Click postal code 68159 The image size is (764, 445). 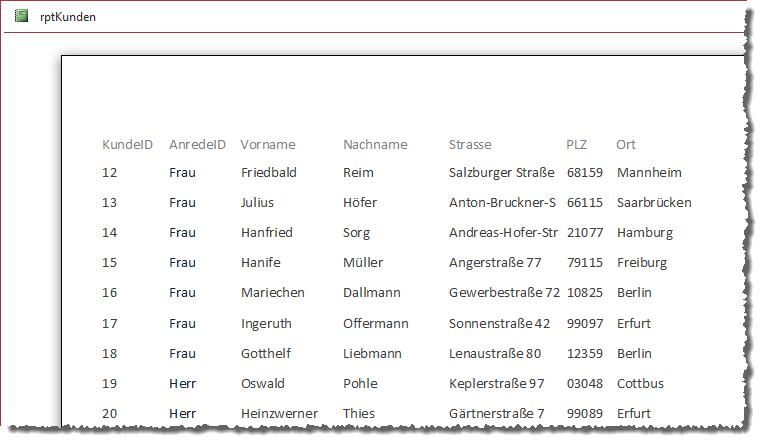585,173
